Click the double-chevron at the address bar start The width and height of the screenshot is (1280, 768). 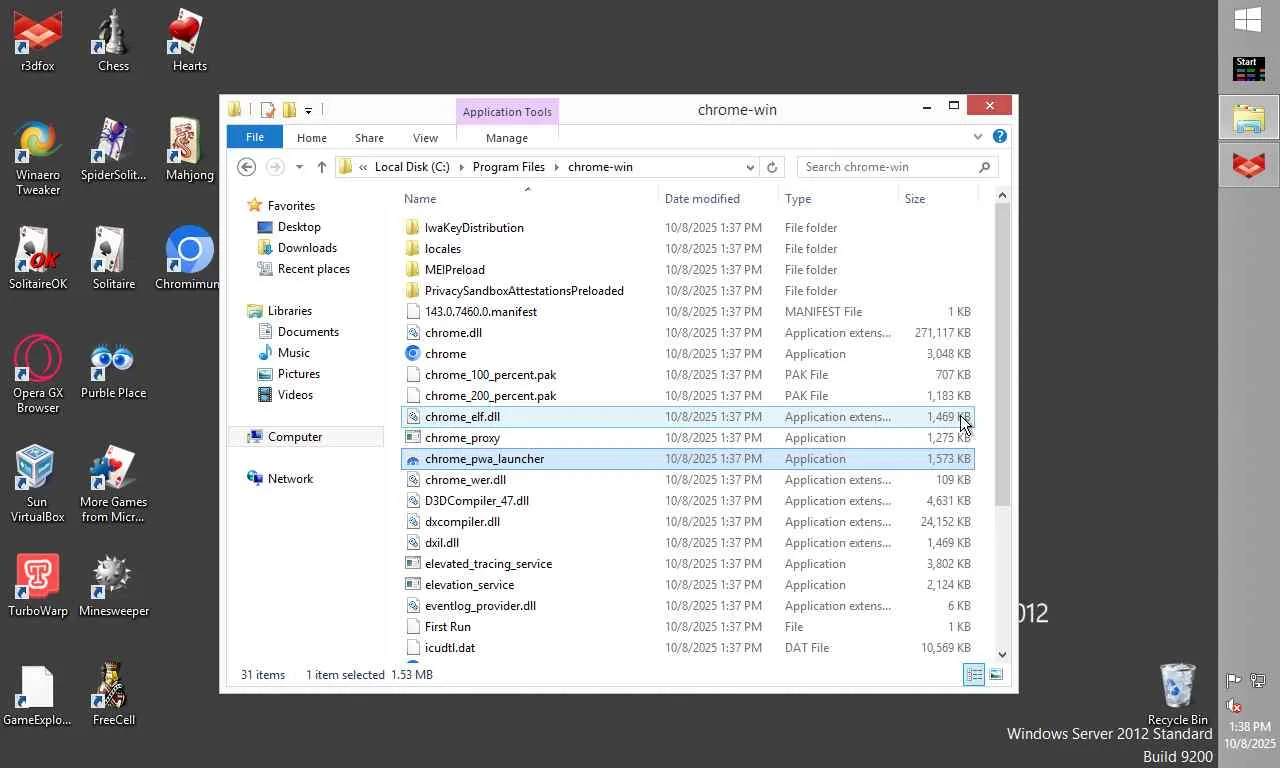point(363,167)
